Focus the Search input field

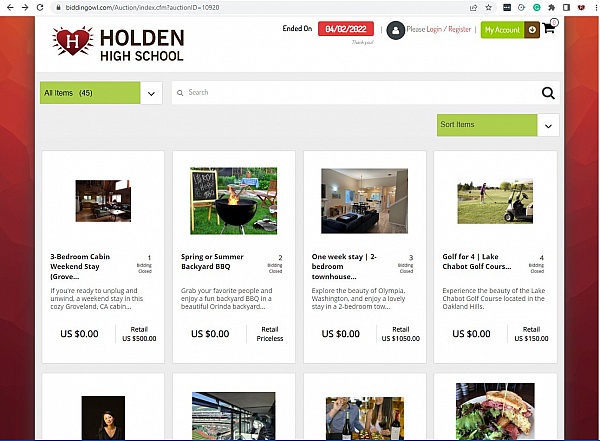click(x=360, y=92)
